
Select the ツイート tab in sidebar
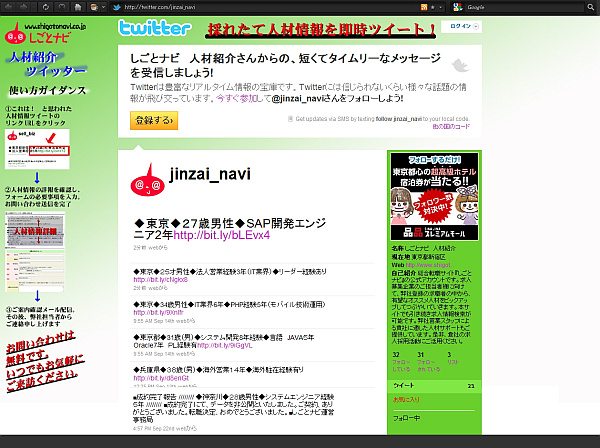tap(434, 386)
